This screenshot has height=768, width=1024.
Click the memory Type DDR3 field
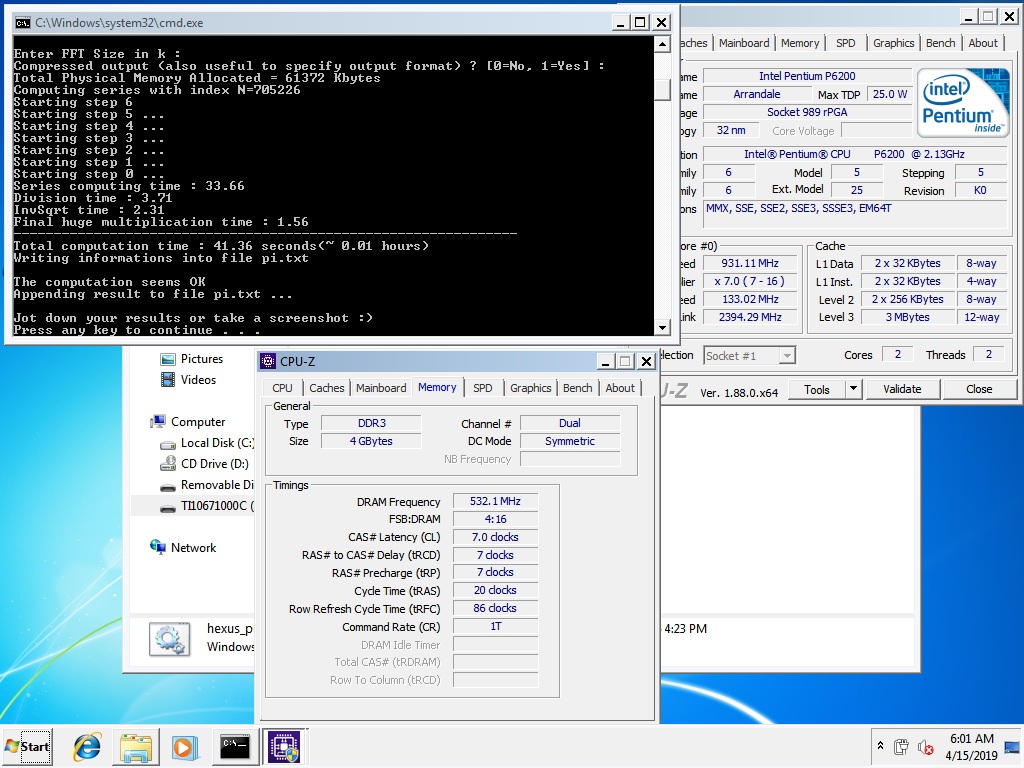[371, 423]
